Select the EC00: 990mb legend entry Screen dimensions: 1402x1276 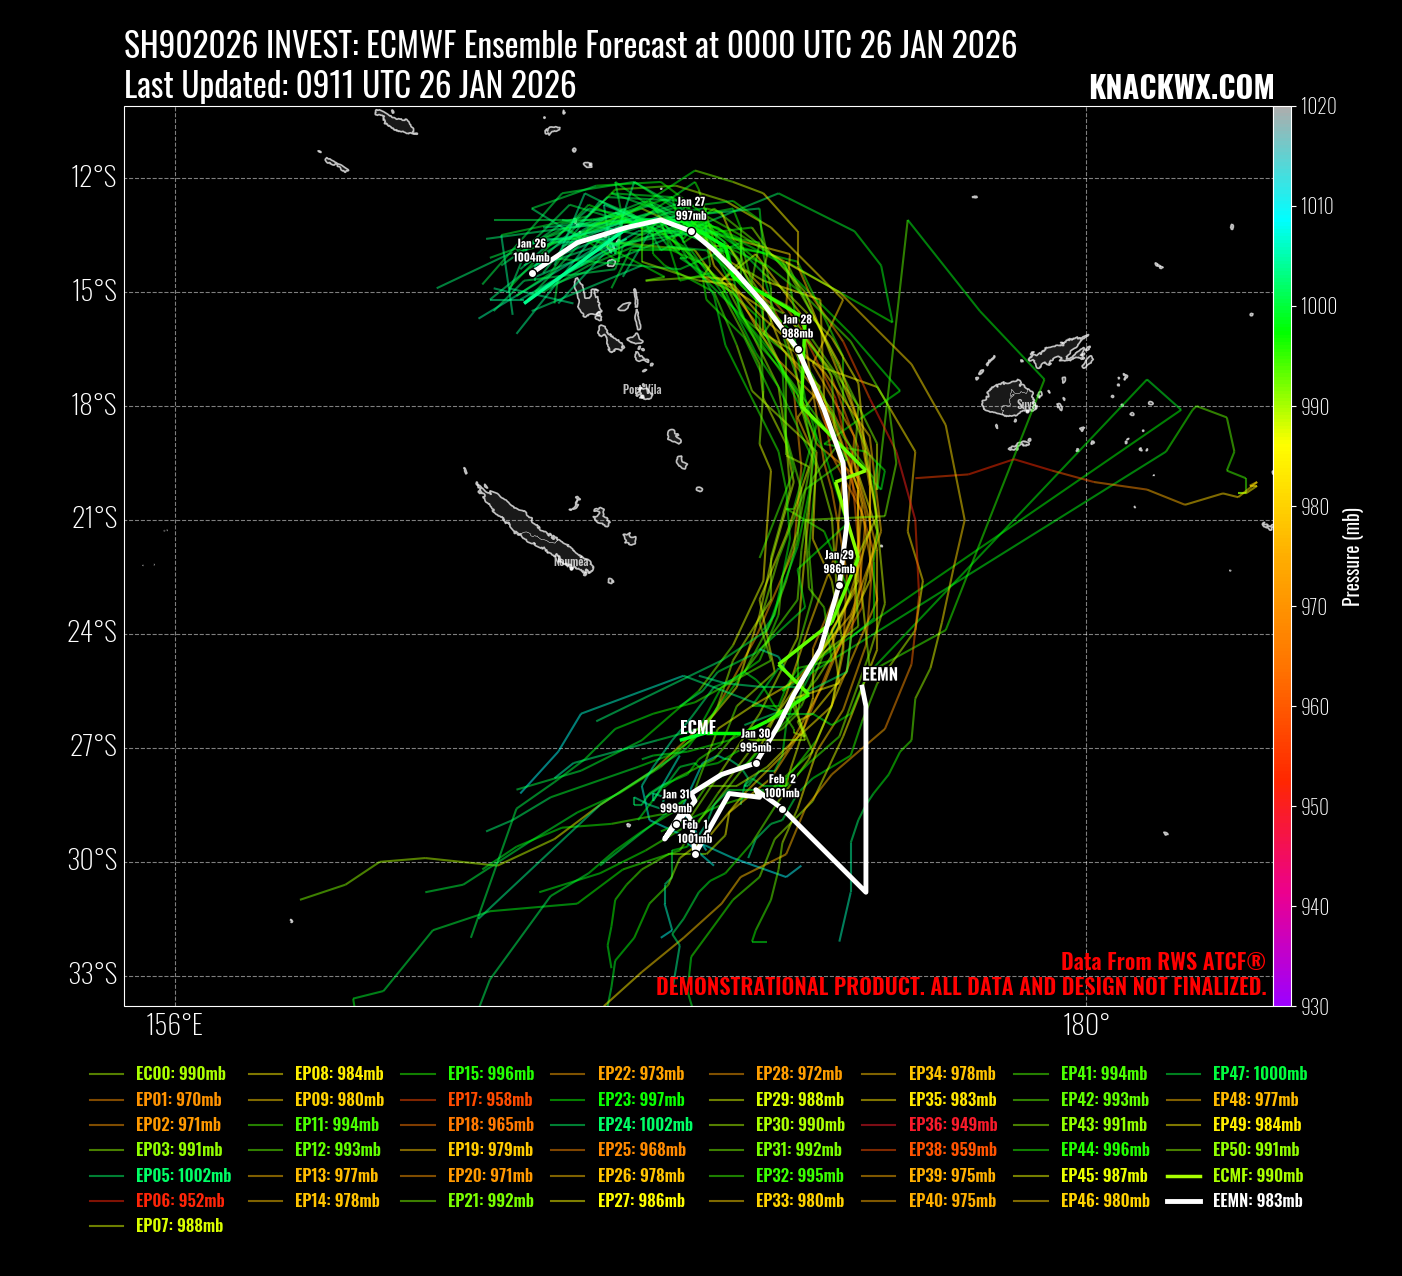[180, 1074]
